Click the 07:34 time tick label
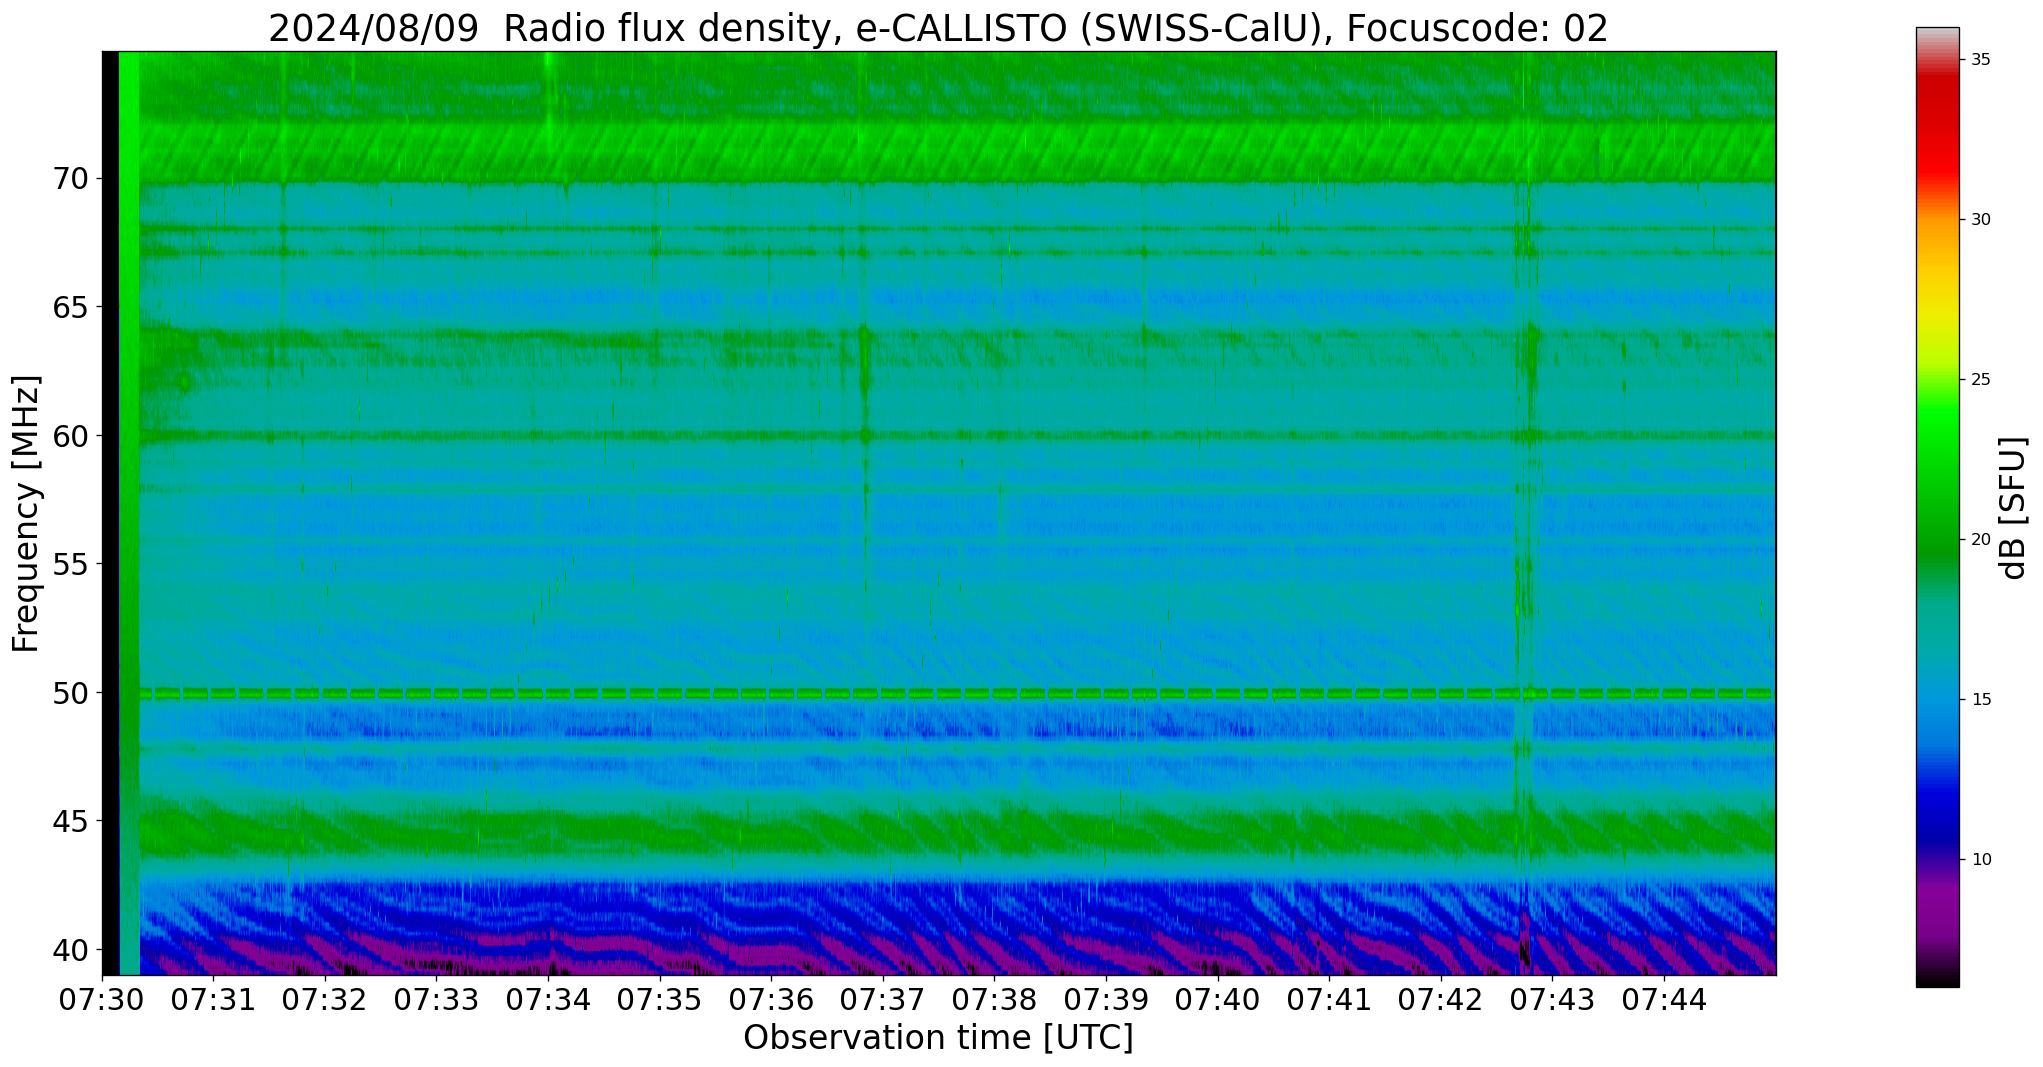 (x=548, y=999)
